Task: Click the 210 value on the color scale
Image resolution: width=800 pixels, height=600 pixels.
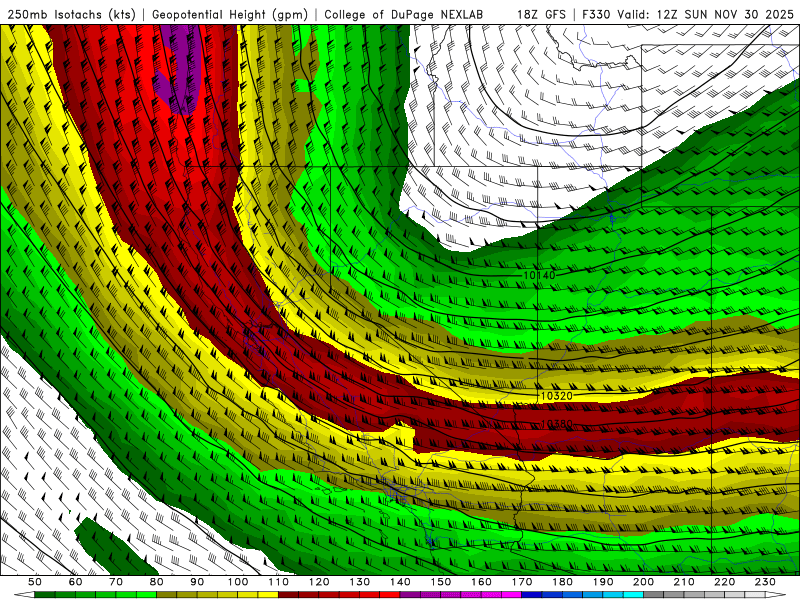Action: [x=684, y=582]
